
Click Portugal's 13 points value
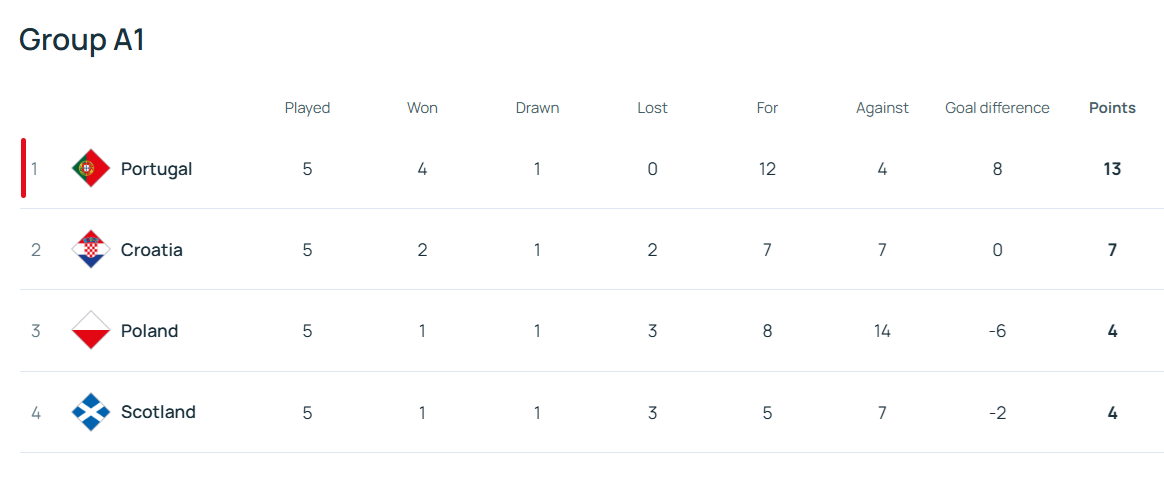click(x=1112, y=169)
